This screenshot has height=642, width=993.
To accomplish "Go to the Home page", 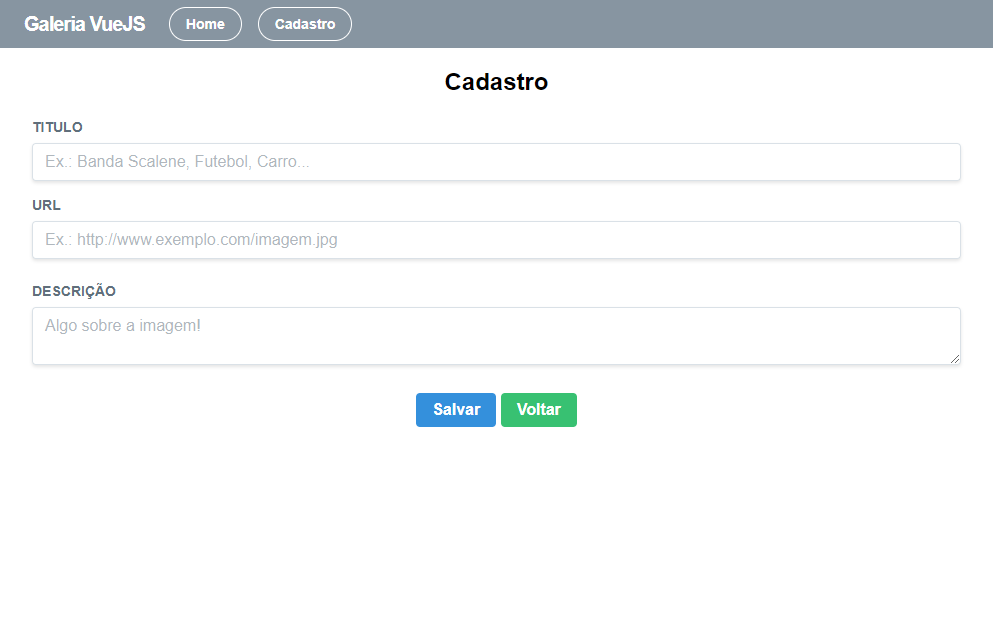I will 205,24.
